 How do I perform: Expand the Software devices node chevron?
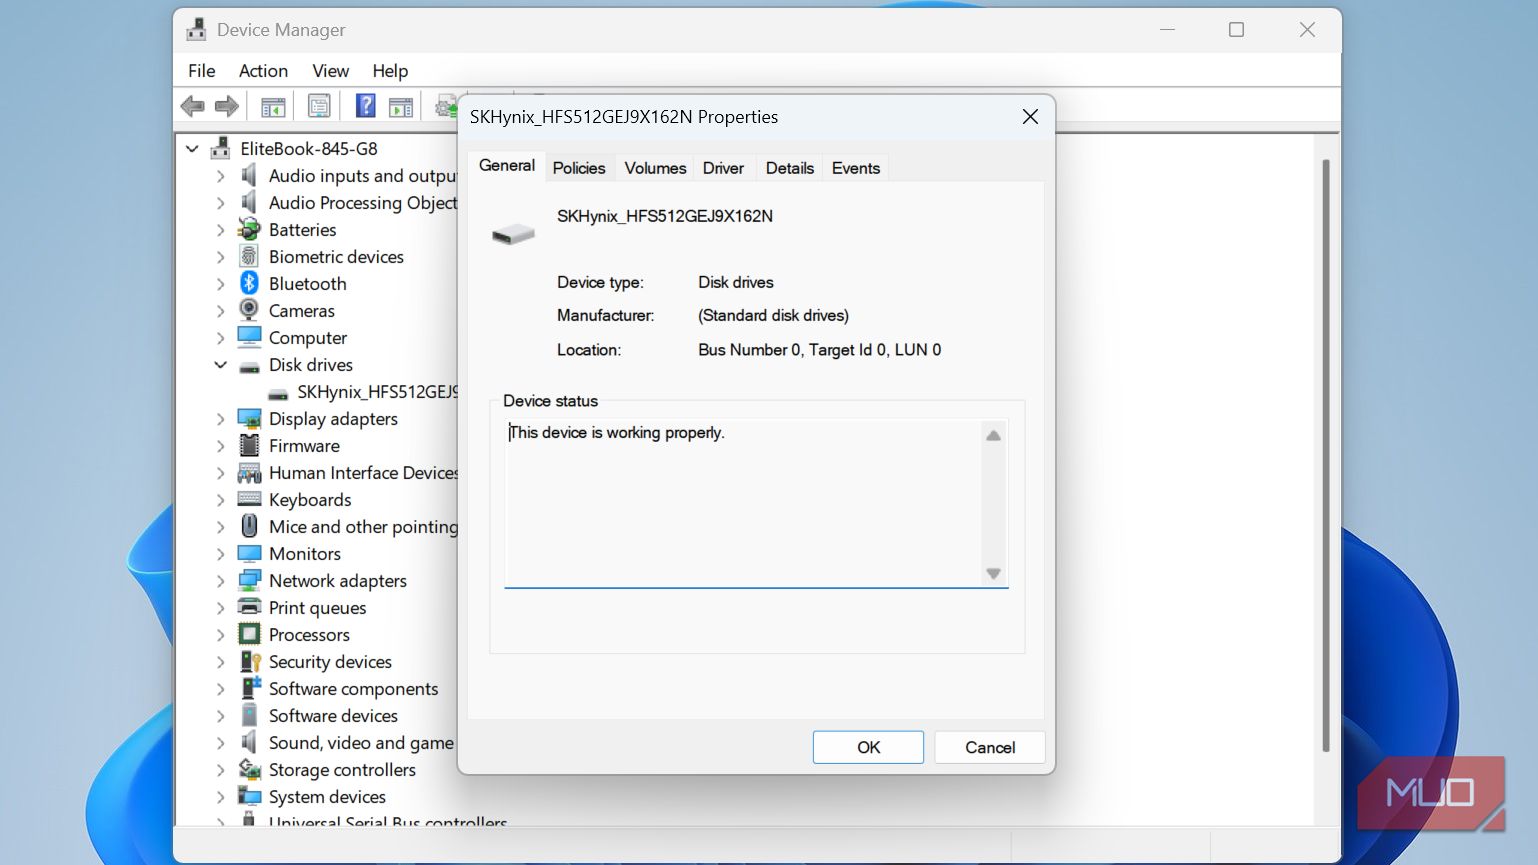(x=221, y=716)
